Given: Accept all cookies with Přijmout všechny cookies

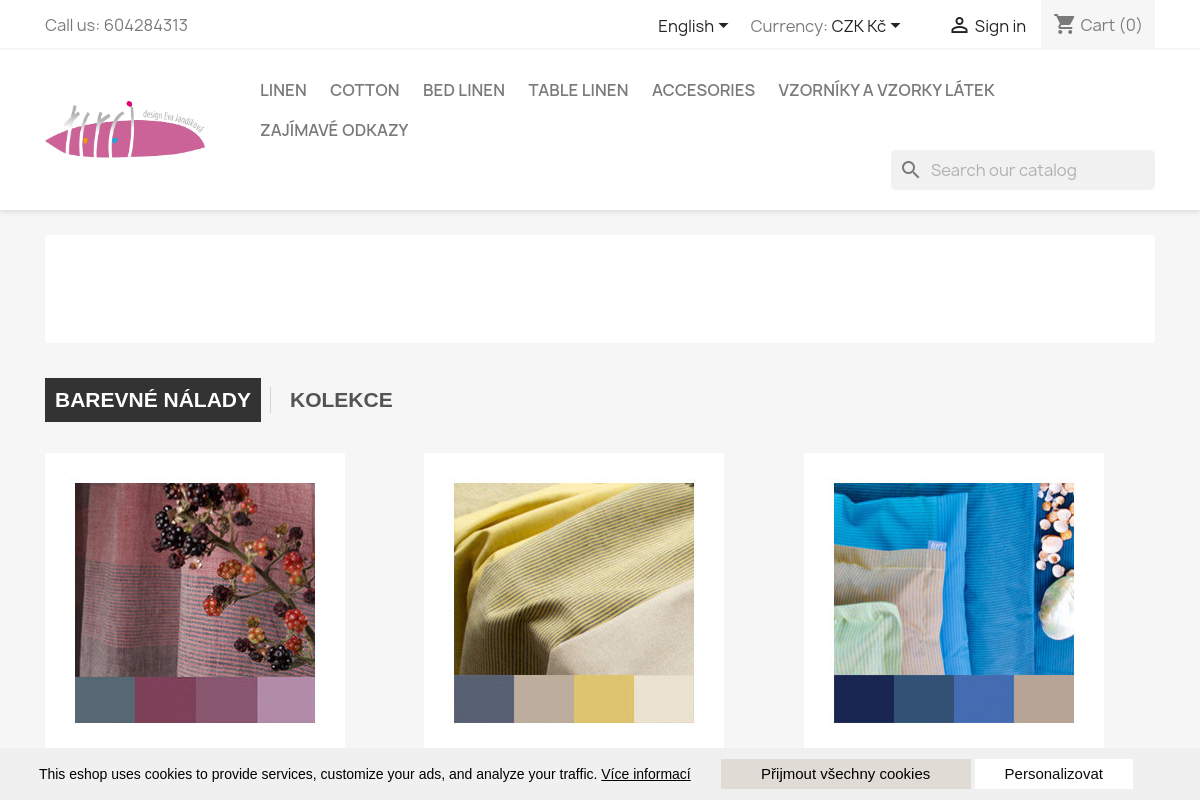Looking at the screenshot, I should [846, 774].
